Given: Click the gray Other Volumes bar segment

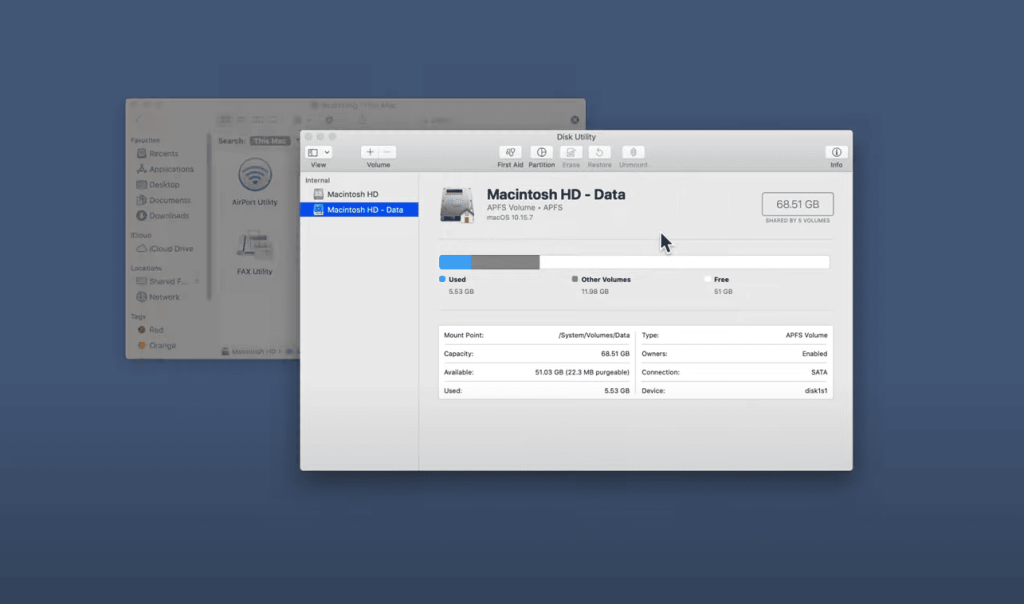Looking at the screenshot, I should [x=505, y=262].
